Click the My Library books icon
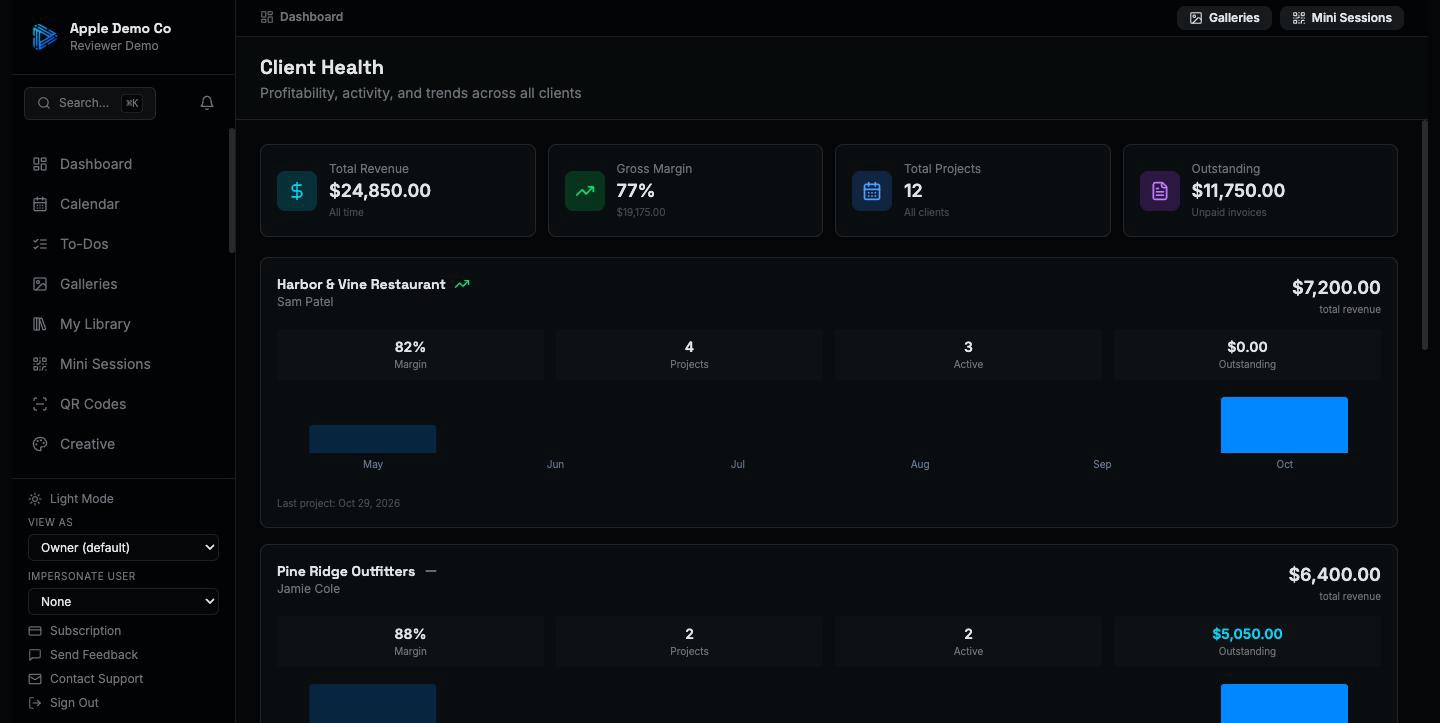This screenshot has height=723, width=1440. click(x=40, y=324)
